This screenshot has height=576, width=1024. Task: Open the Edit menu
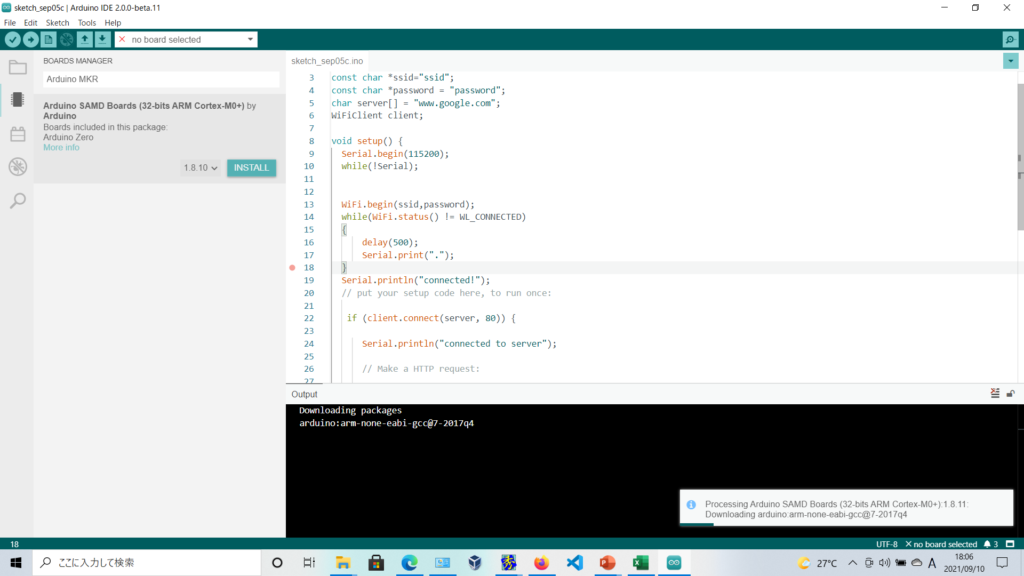(x=30, y=22)
